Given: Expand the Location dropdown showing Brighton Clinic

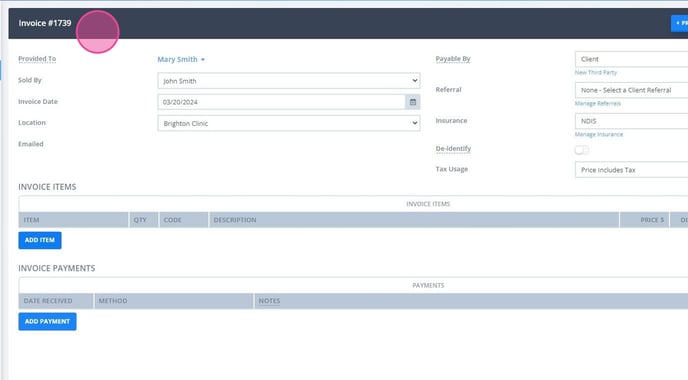Looking at the screenshot, I should pyautogui.click(x=289, y=123).
